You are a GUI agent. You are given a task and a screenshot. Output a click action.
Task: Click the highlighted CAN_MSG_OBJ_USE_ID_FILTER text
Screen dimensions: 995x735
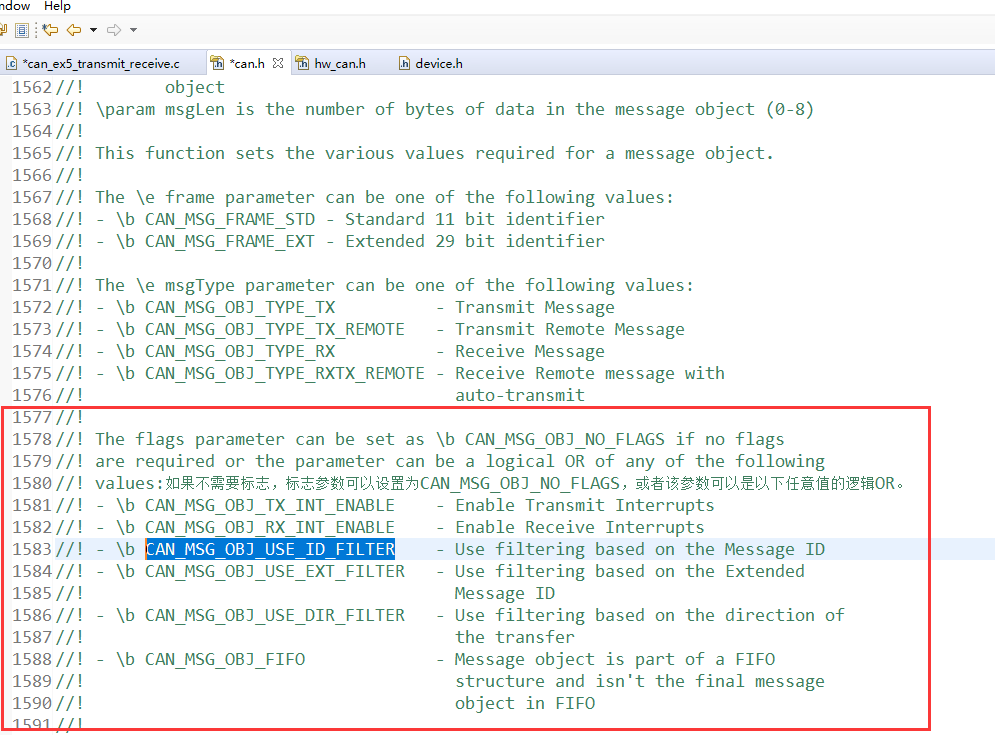coord(270,549)
